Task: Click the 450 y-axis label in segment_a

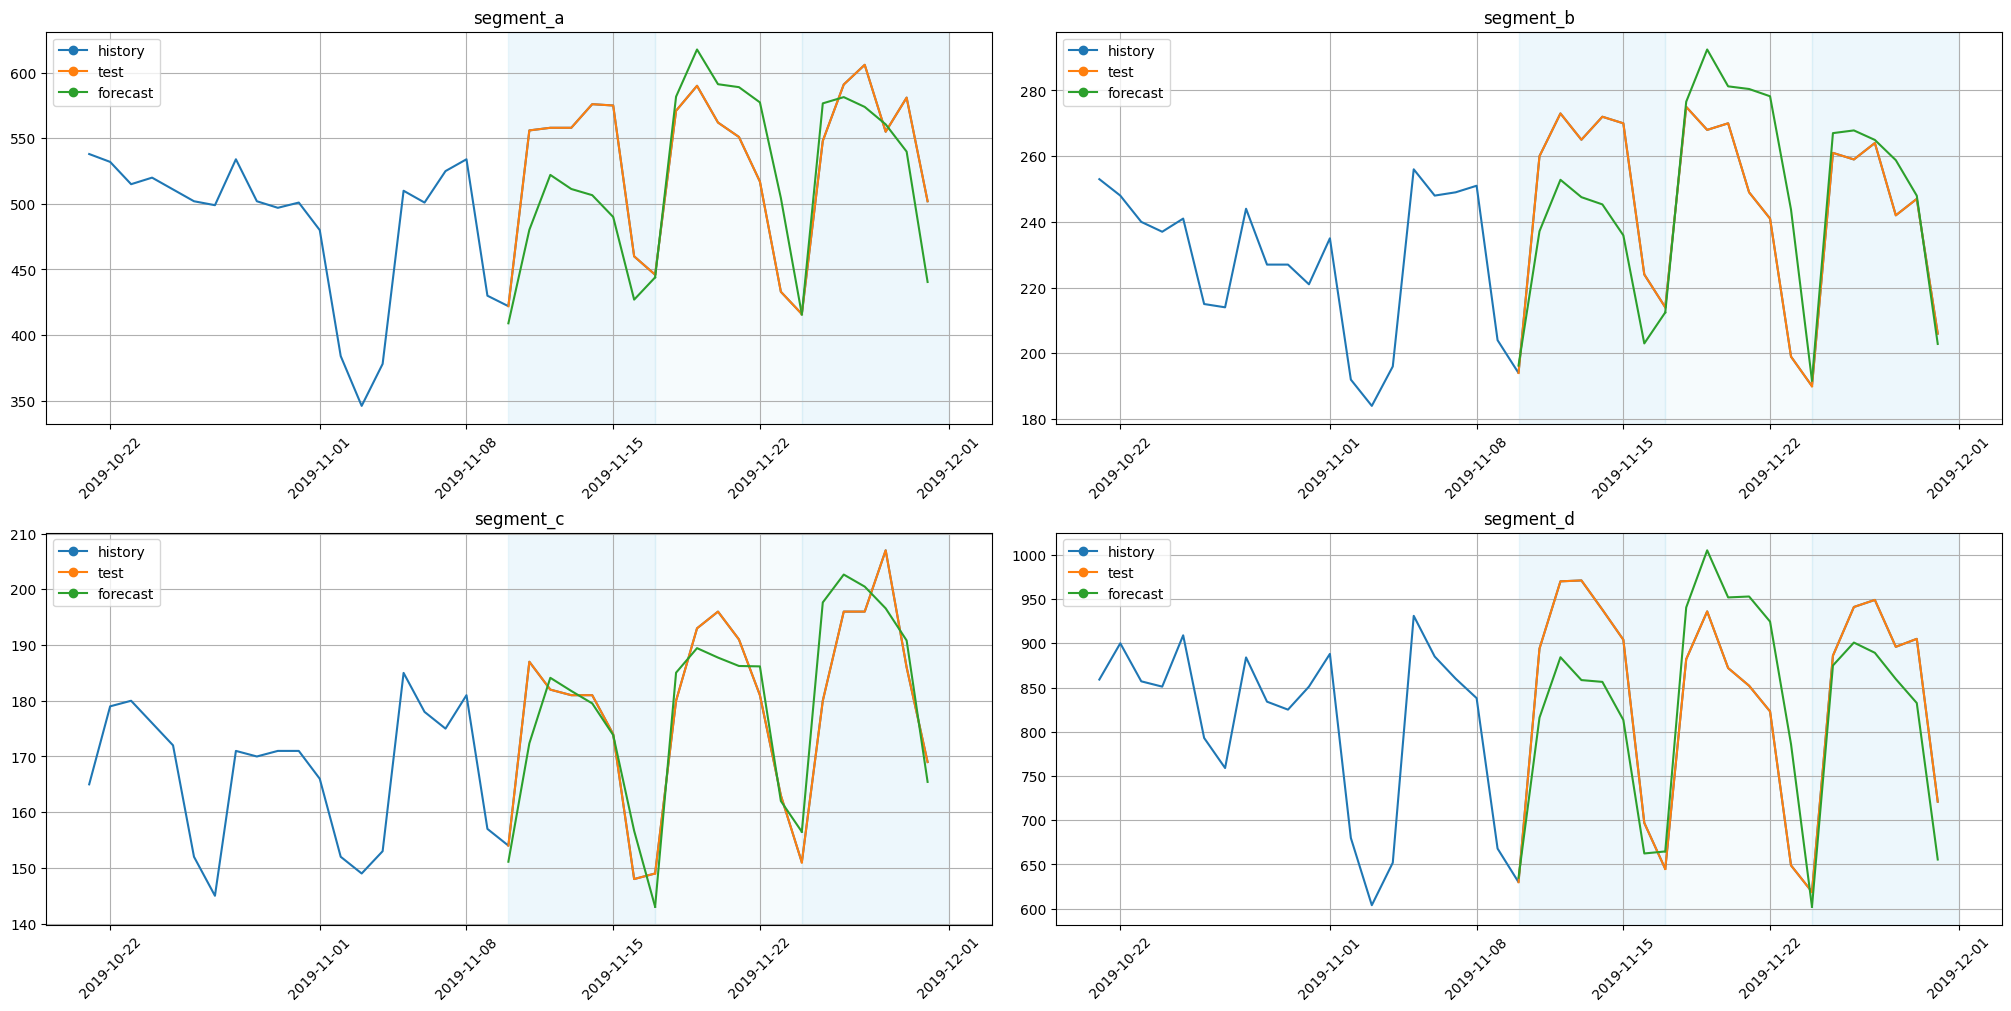Action: [25, 271]
